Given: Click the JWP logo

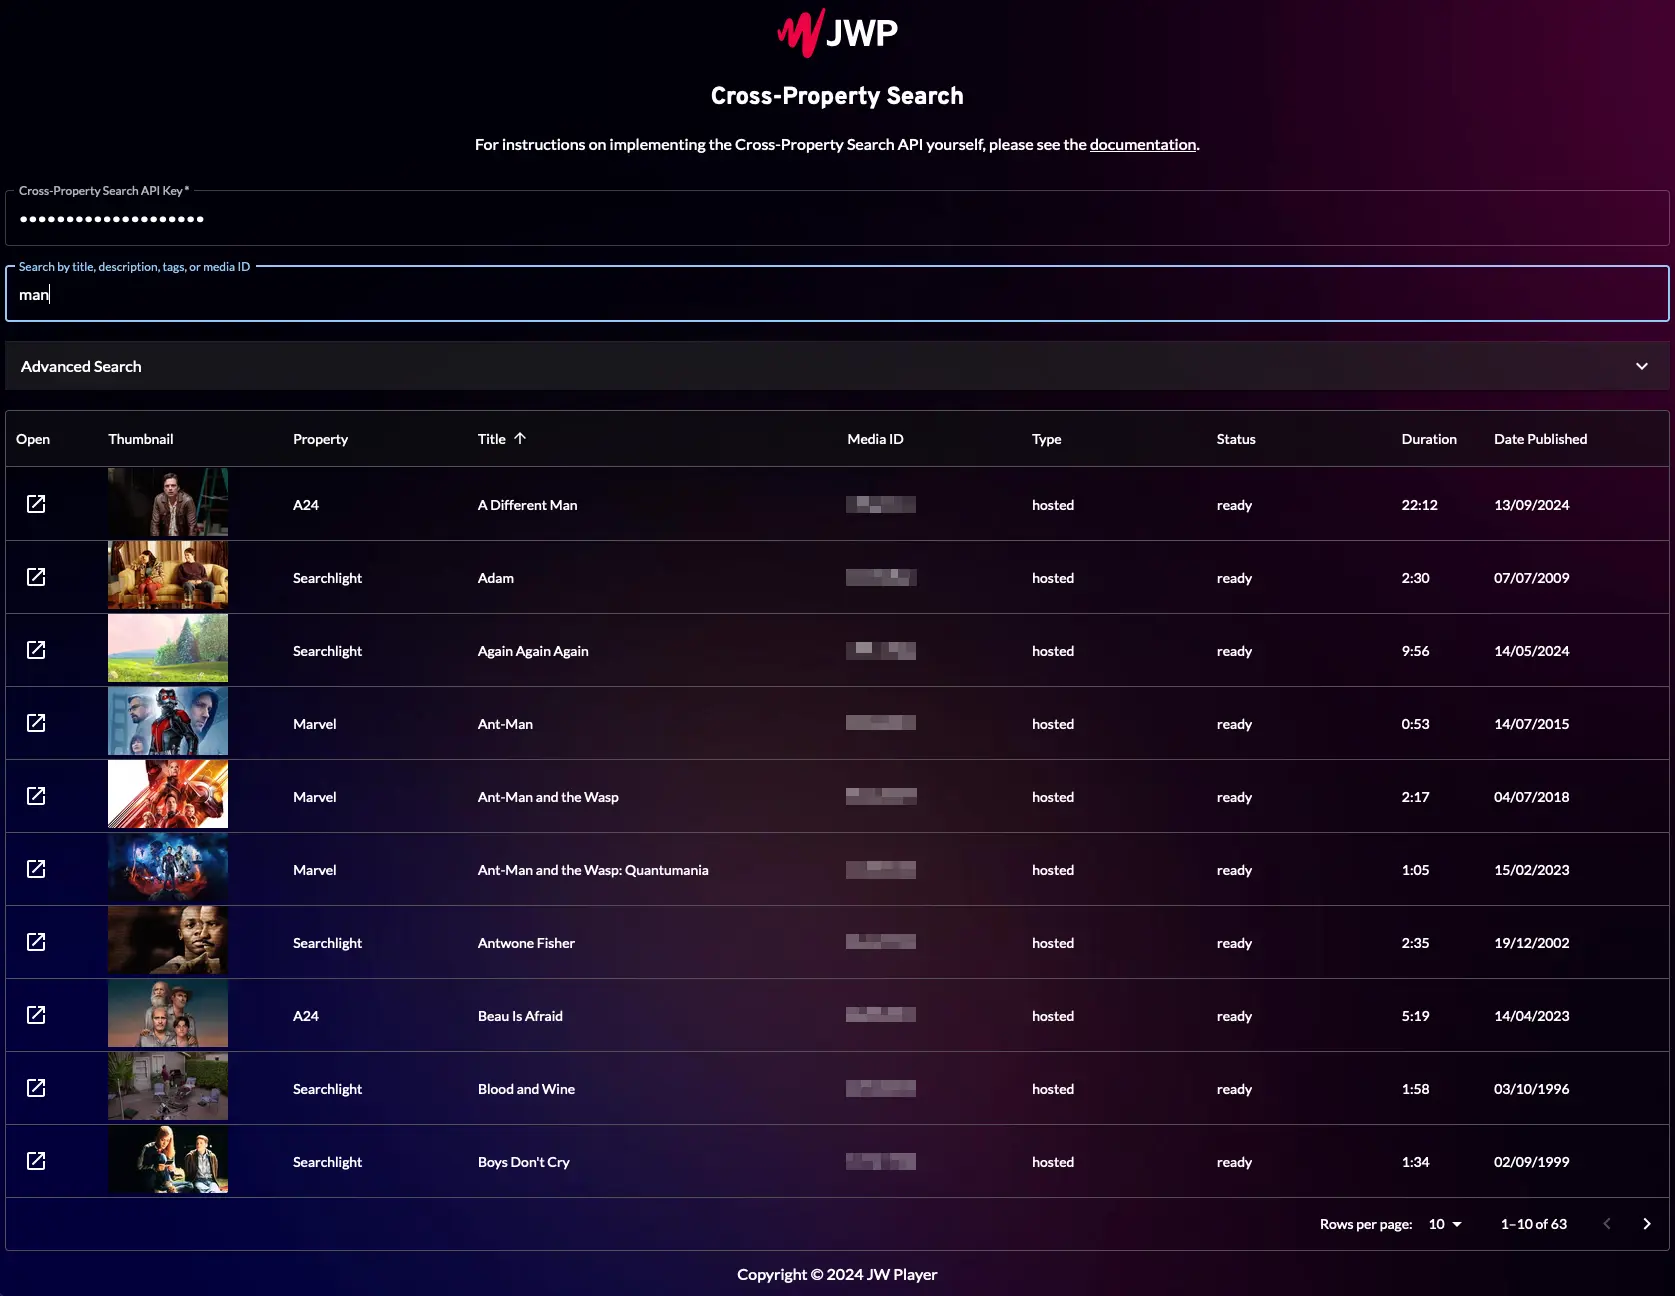Looking at the screenshot, I should (837, 33).
